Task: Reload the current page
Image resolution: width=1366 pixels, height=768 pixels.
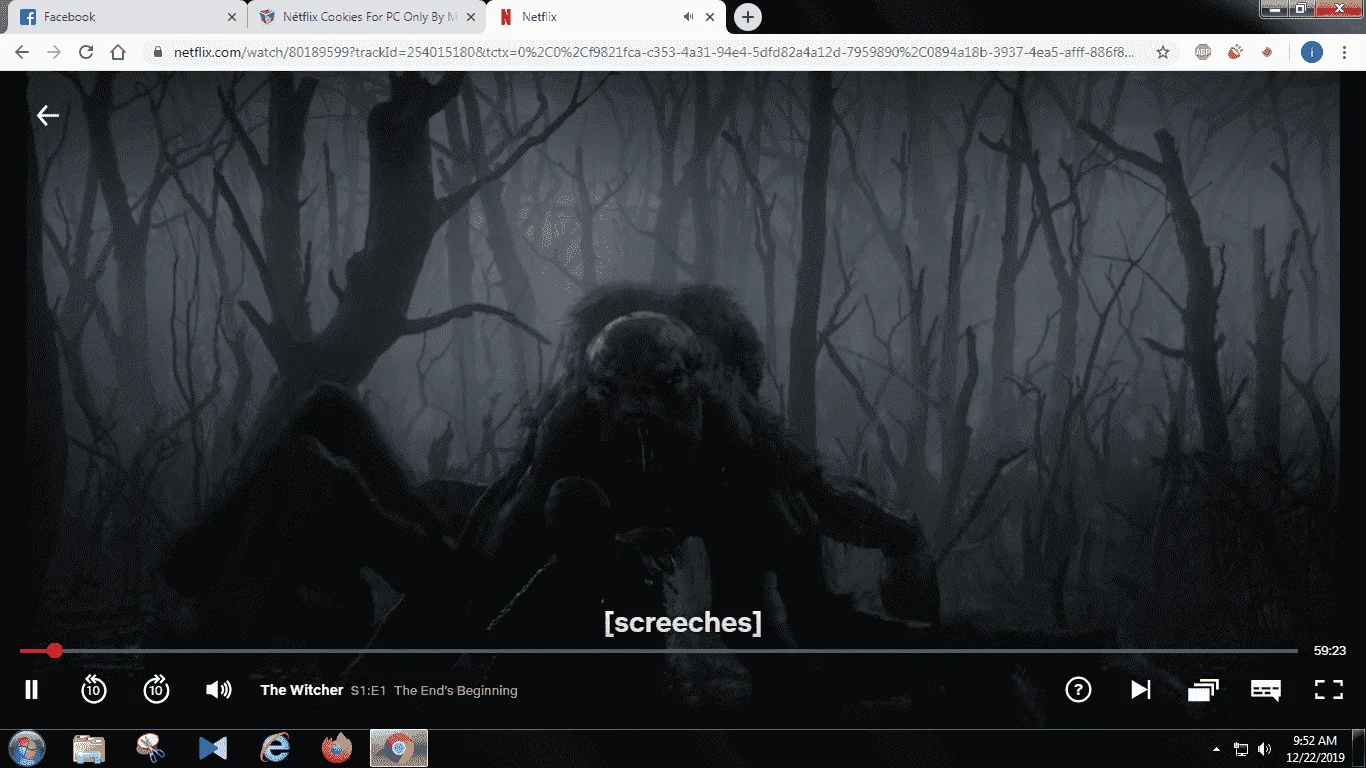Action: point(86,52)
